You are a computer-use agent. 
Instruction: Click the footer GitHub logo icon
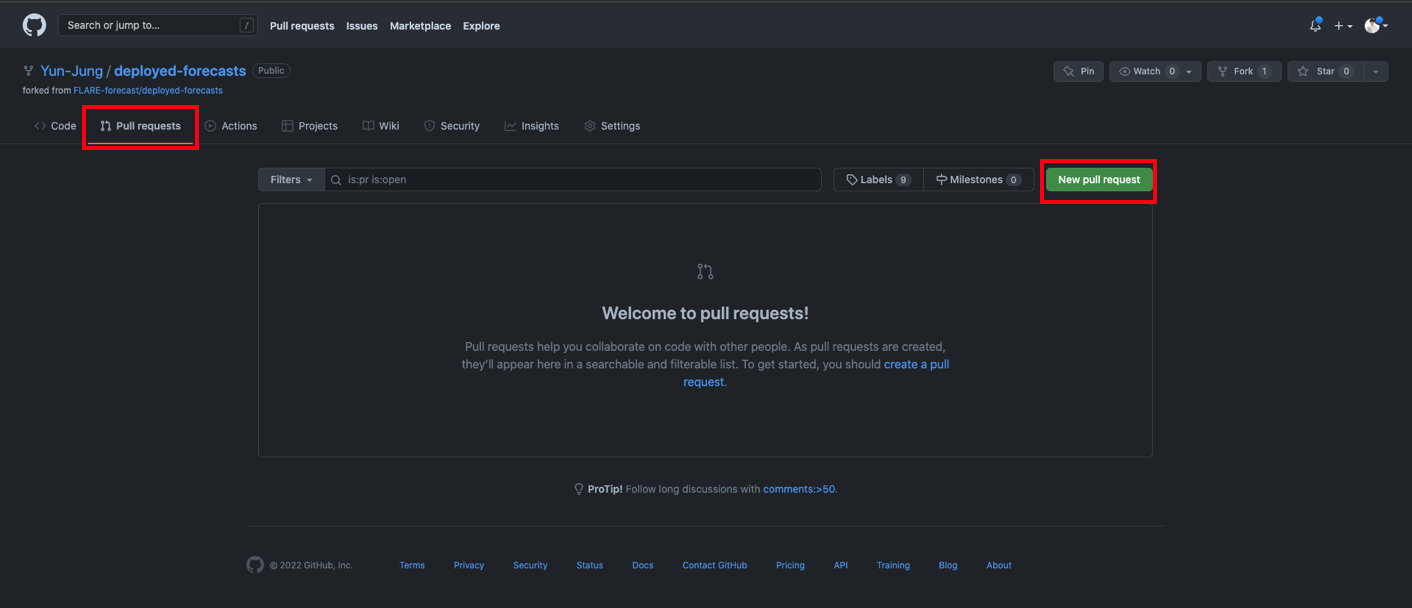point(255,565)
